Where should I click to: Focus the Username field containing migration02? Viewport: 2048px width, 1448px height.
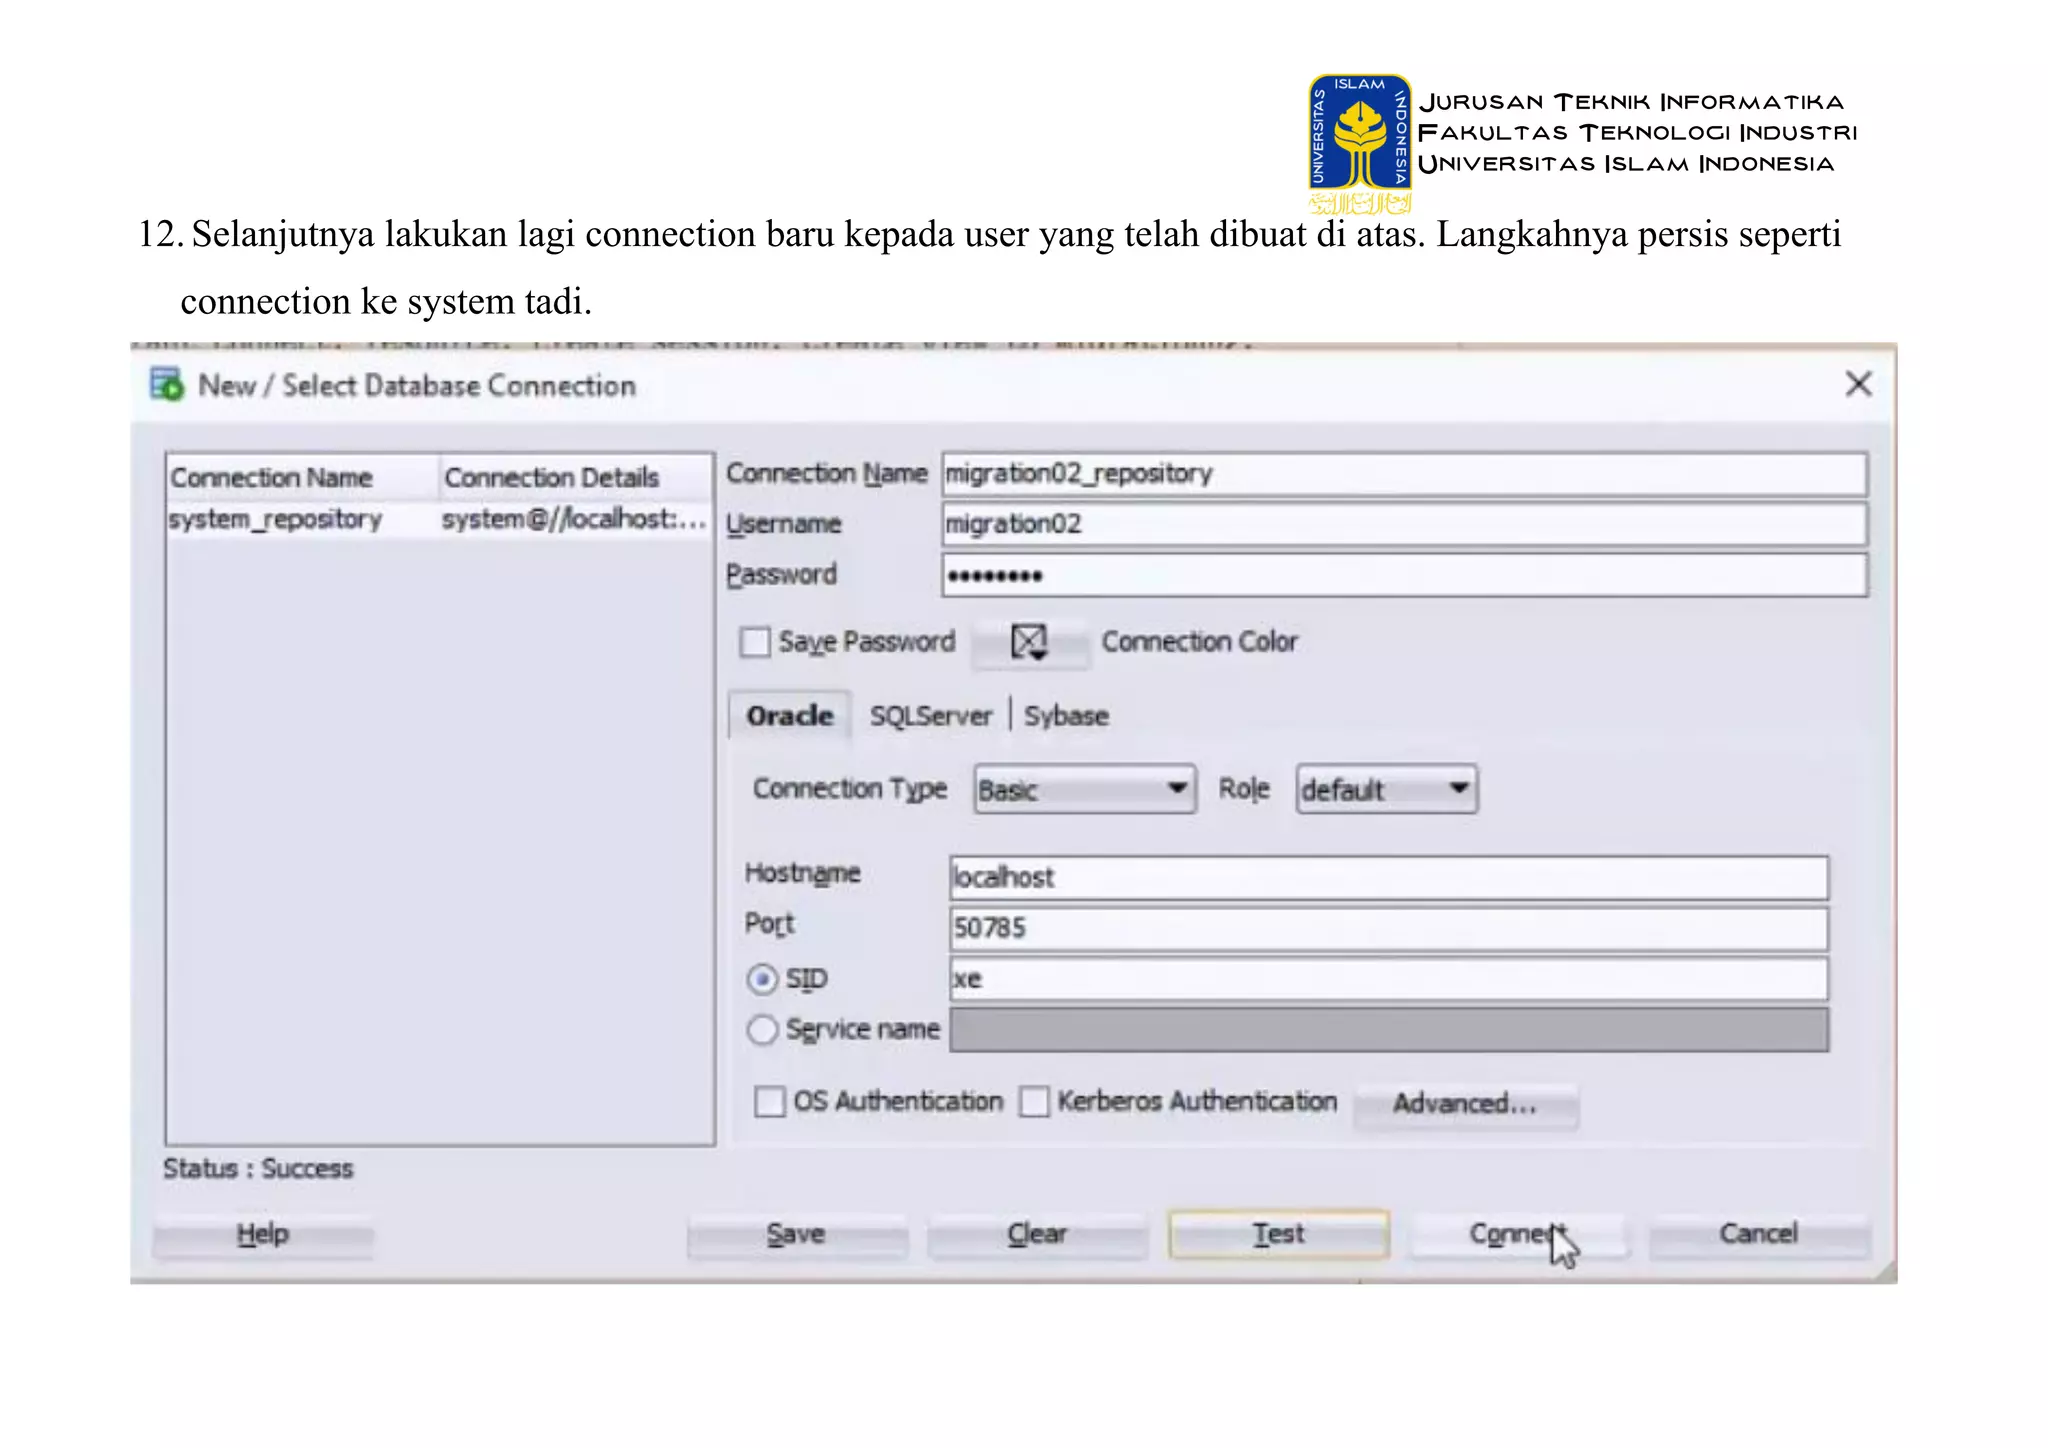pyautogui.click(x=1404, y=524)
